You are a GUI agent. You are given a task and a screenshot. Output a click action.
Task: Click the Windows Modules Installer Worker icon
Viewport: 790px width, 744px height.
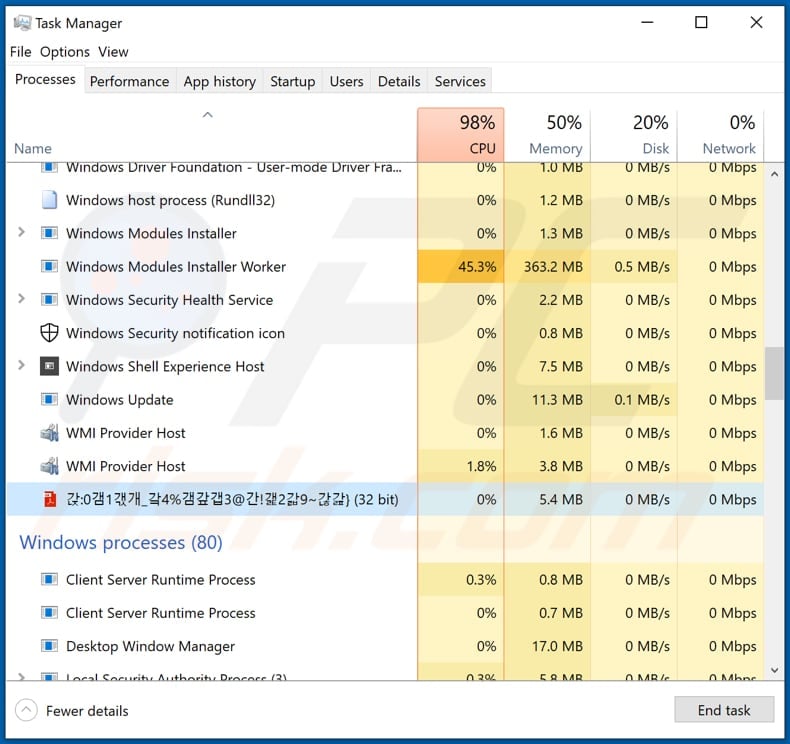pyautogui.click(x=49, y=266)
